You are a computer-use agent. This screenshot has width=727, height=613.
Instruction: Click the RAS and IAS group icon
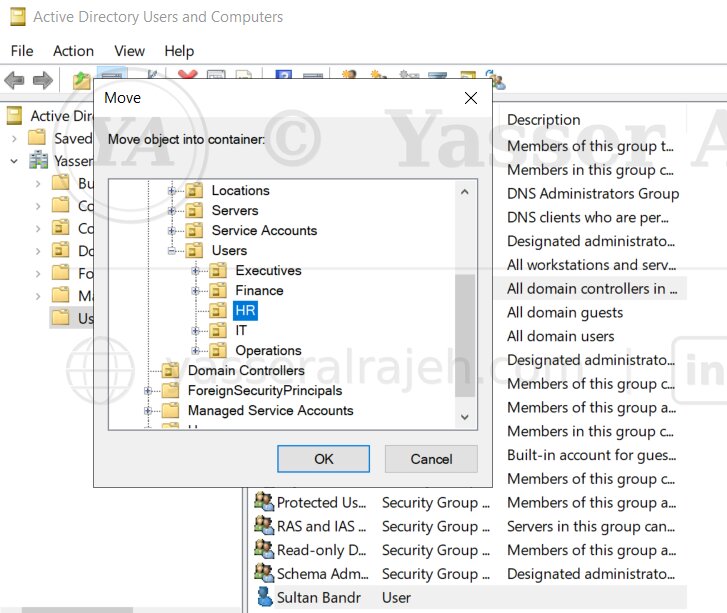[x=264, y=525]
